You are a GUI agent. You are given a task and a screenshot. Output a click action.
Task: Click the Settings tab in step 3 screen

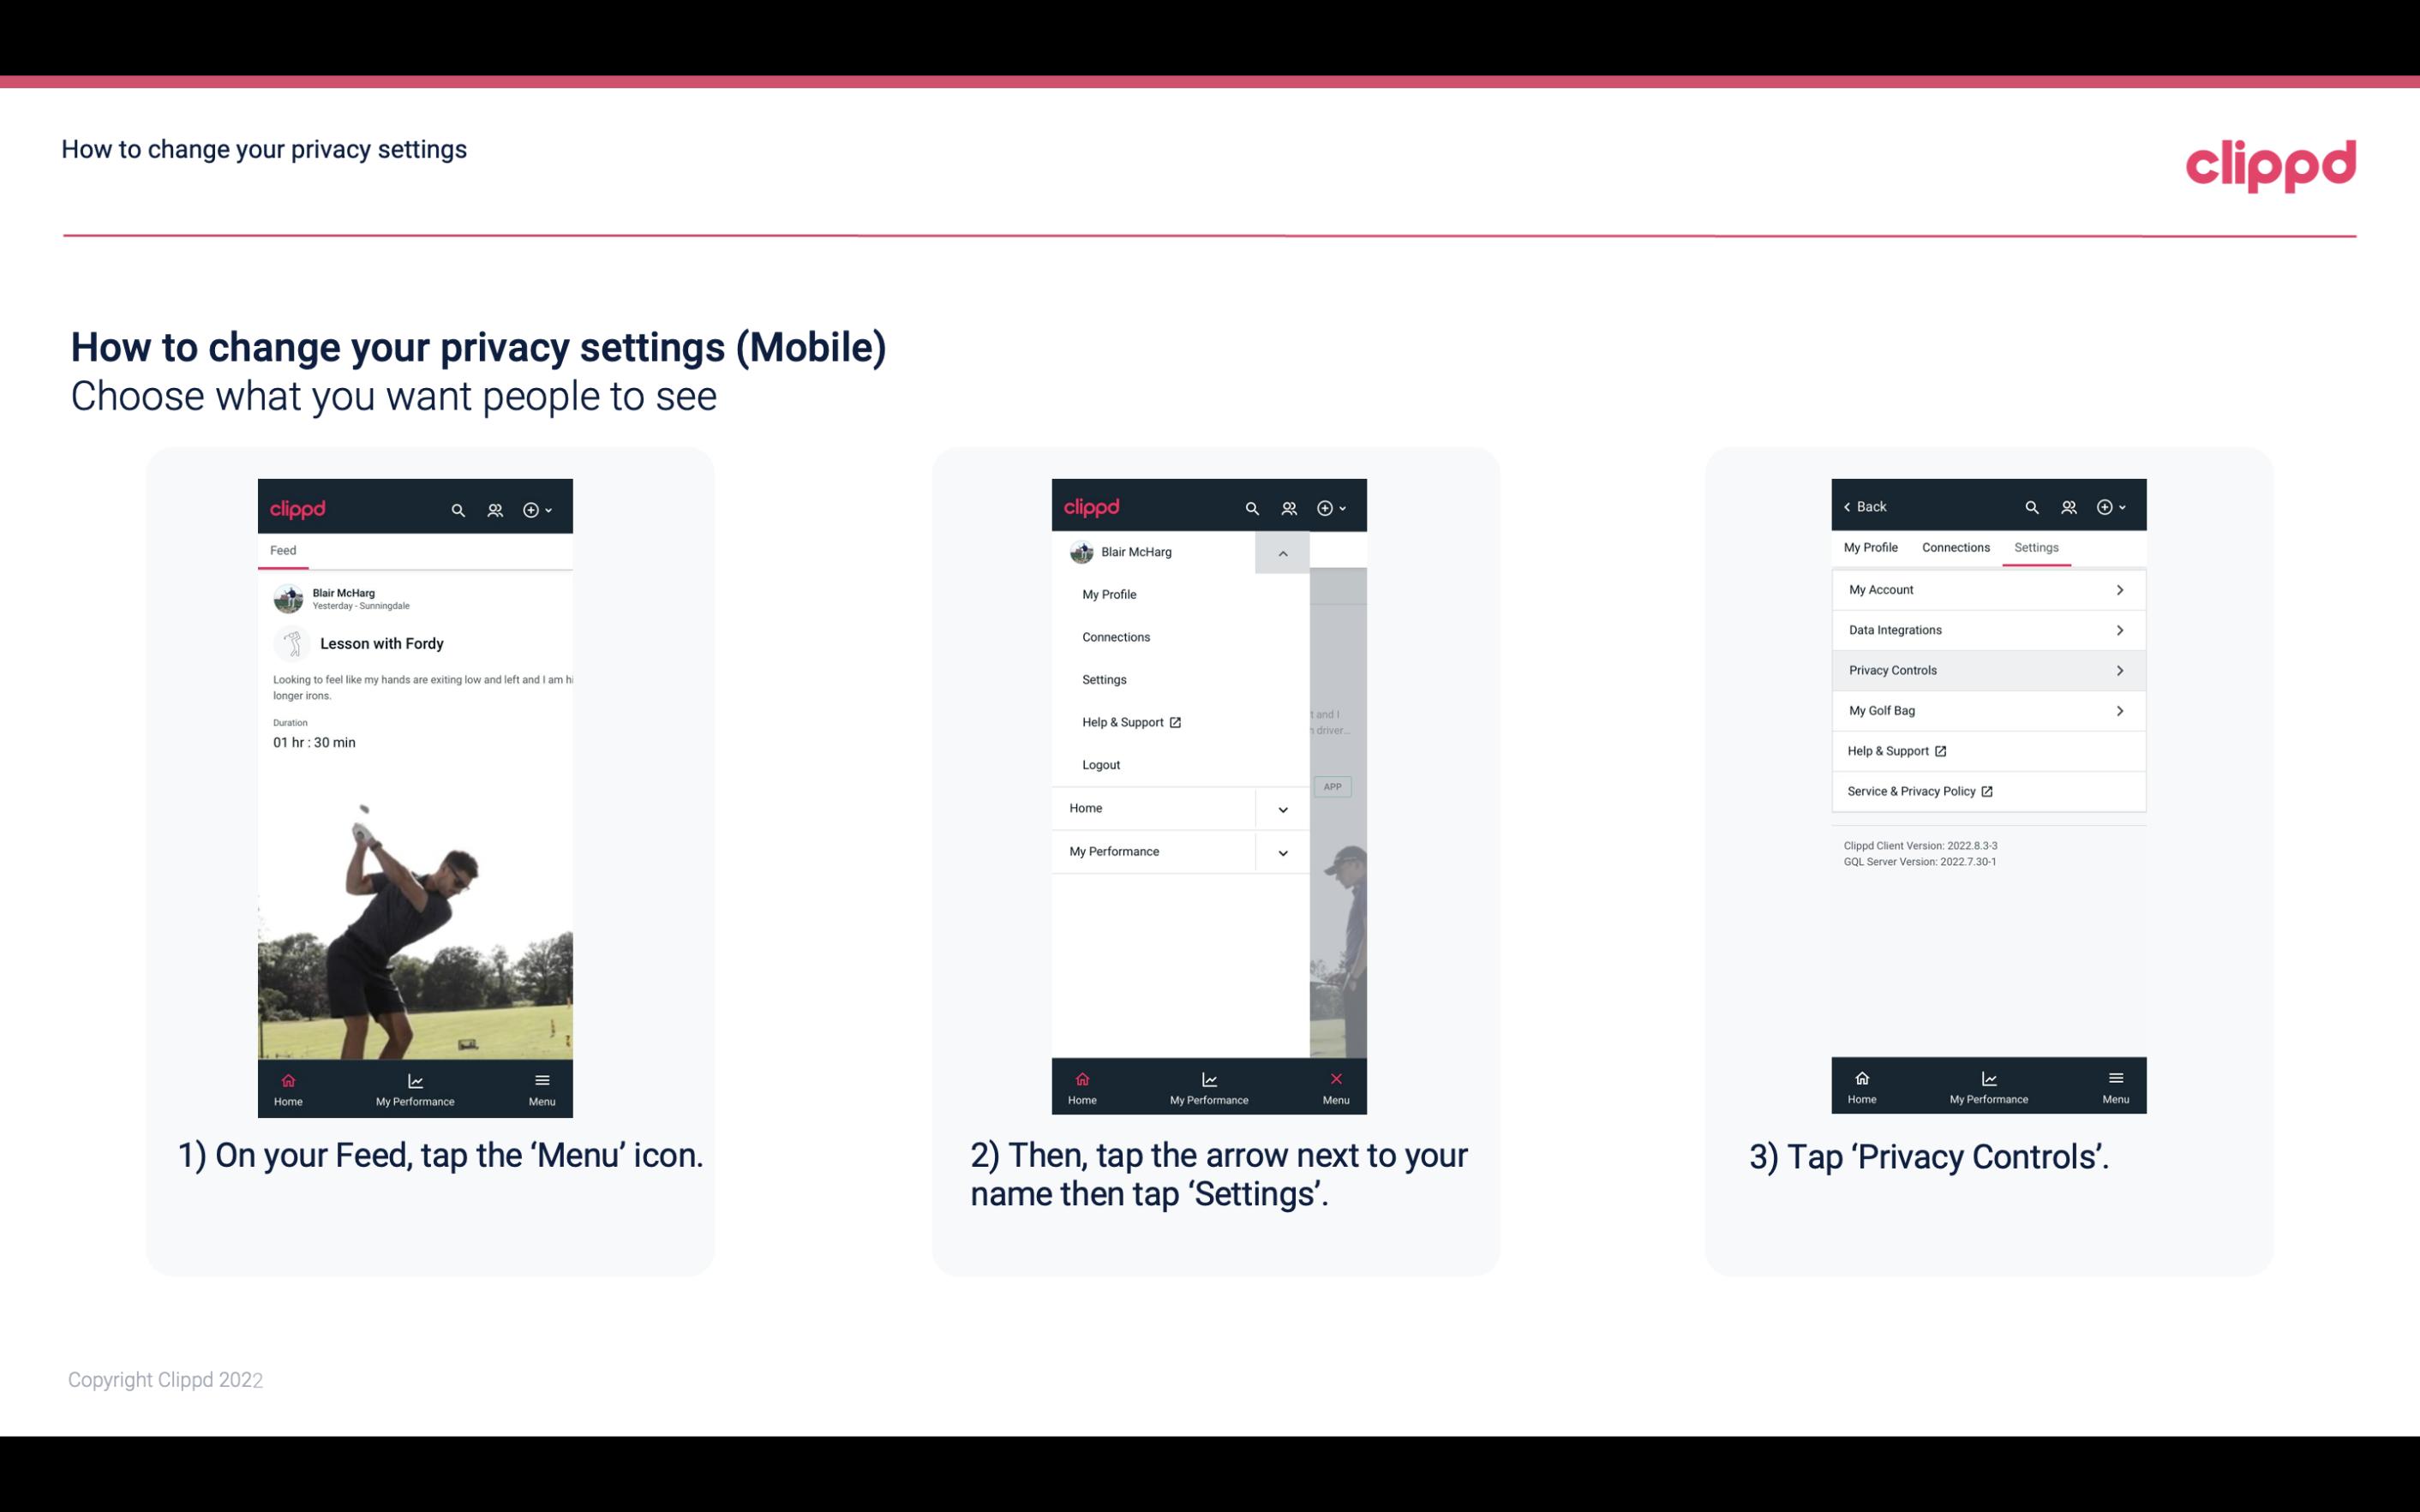(2035, 547)
